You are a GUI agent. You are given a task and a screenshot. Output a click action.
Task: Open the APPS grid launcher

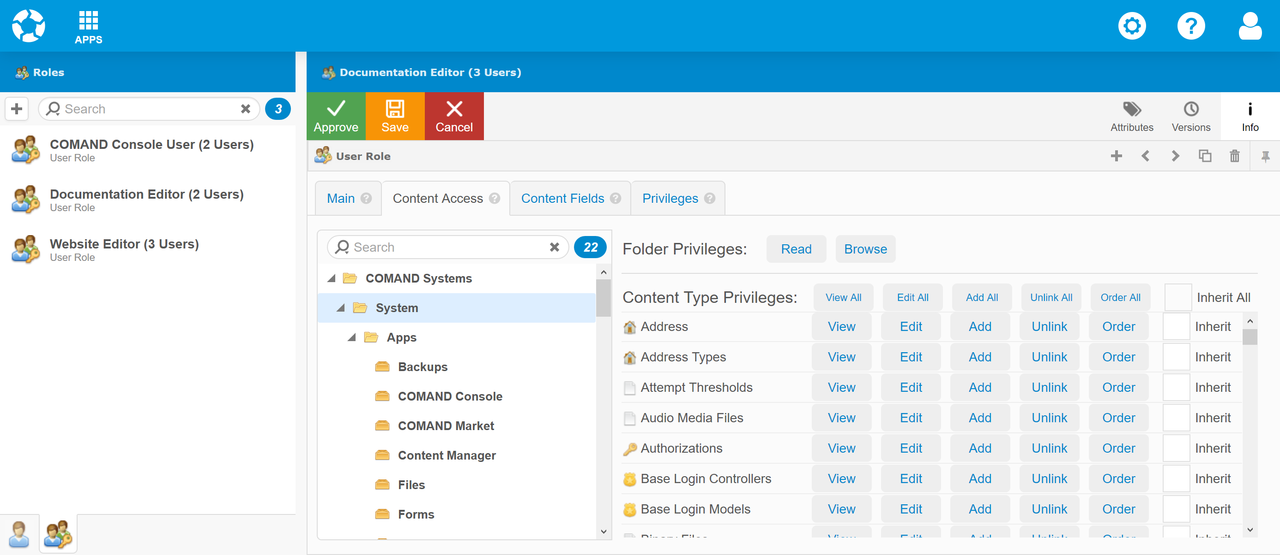click(88, 26)
